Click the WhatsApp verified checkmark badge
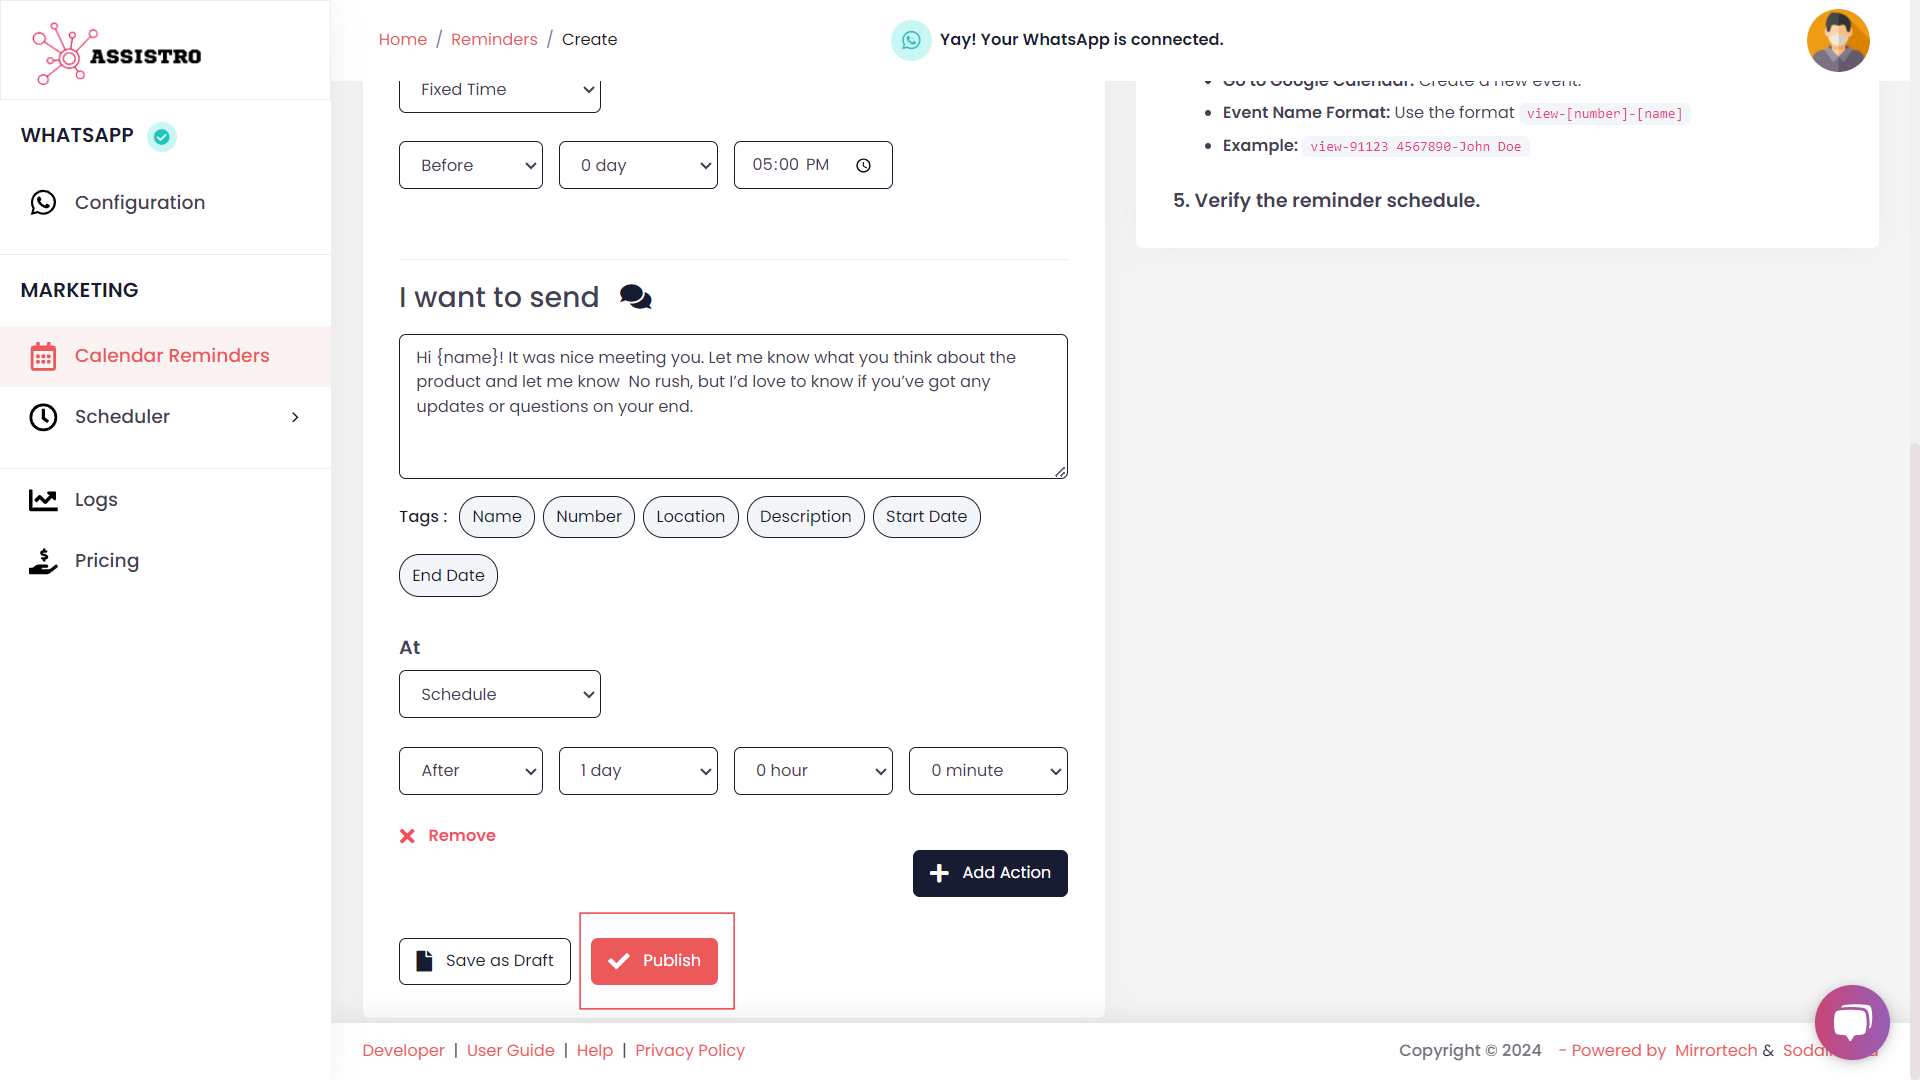The height and width of the screenshot is (1080, 1920). 162,136
